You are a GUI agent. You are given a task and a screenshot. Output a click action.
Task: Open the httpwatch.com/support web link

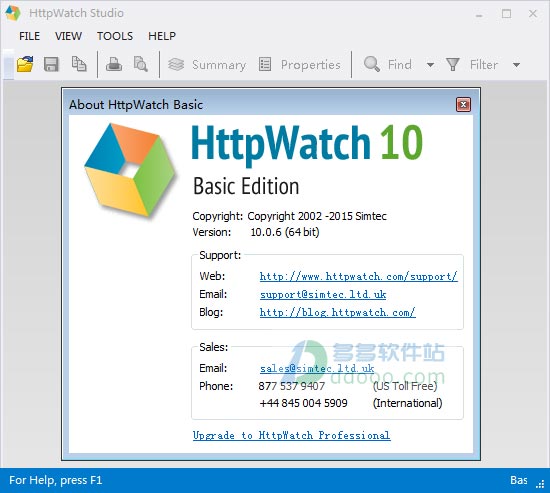tap(358, 277)
